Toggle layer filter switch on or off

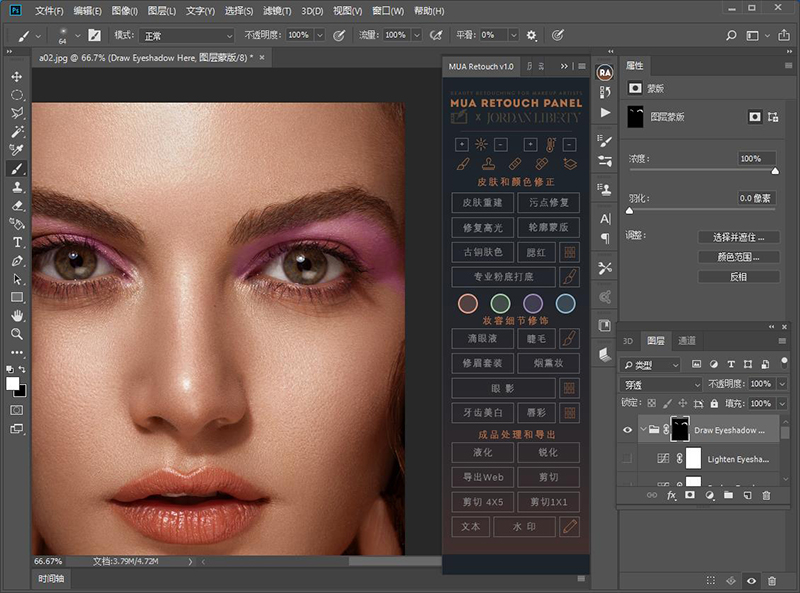click(784, 362)
